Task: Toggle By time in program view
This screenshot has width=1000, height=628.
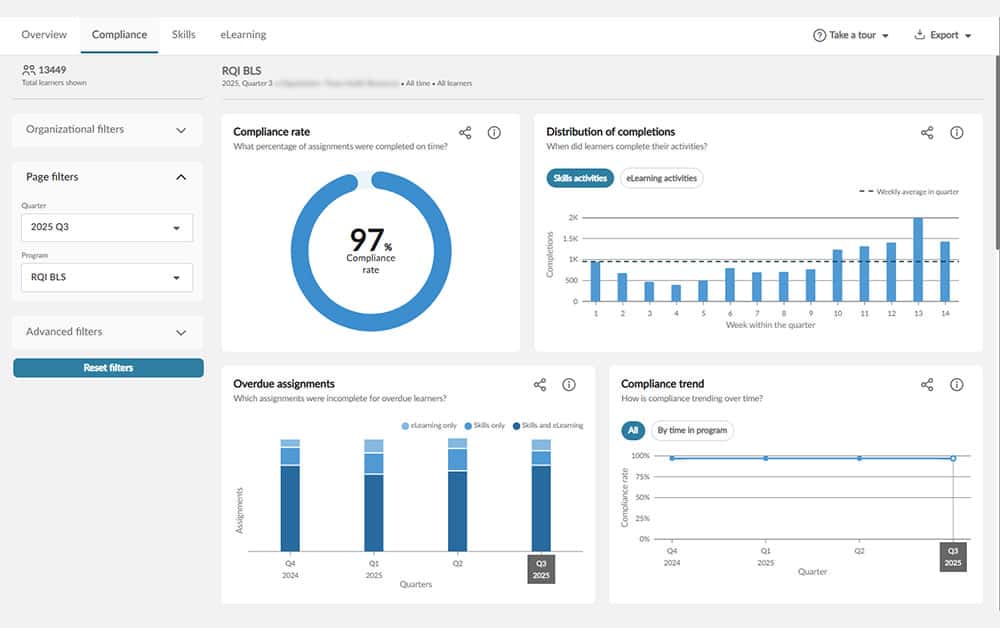Action: click(692, 431)
